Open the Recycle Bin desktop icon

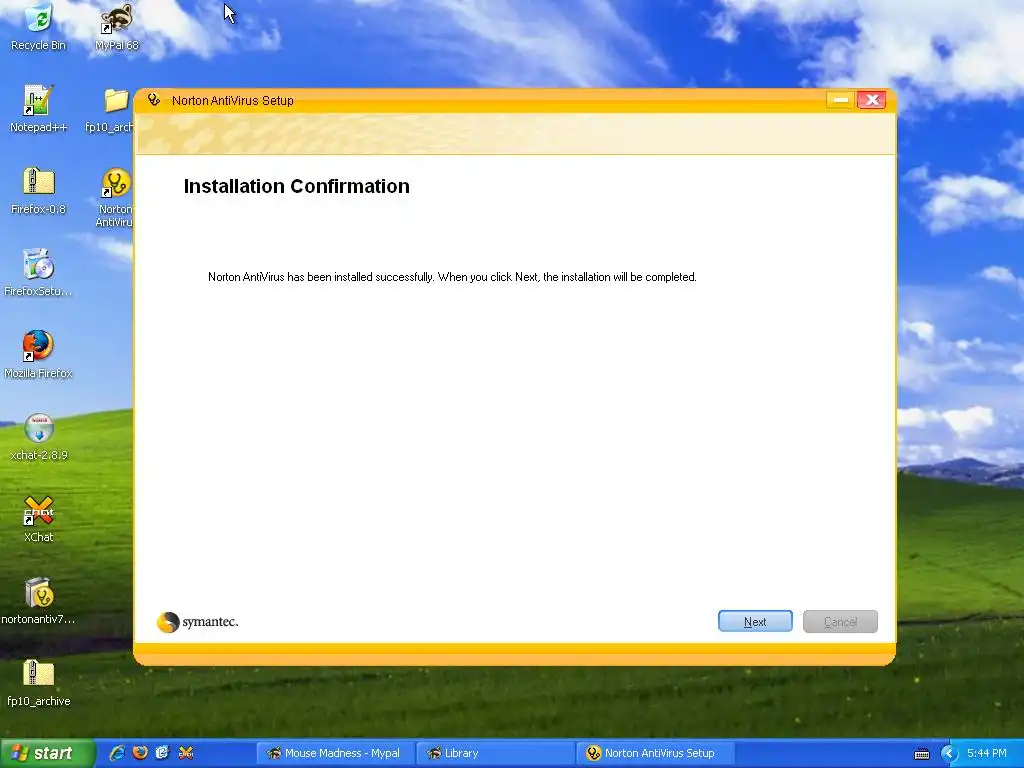click(39, 27)
